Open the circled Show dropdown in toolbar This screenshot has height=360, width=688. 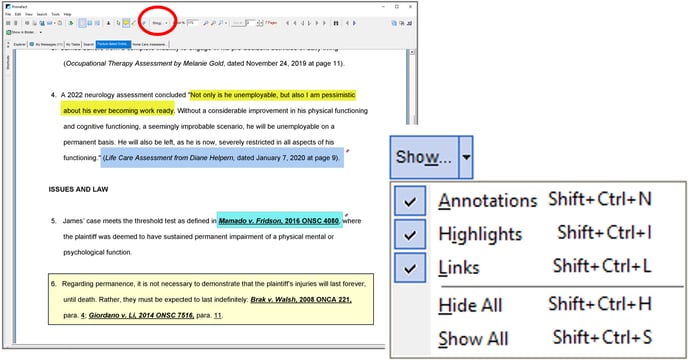tap(160, 23)
